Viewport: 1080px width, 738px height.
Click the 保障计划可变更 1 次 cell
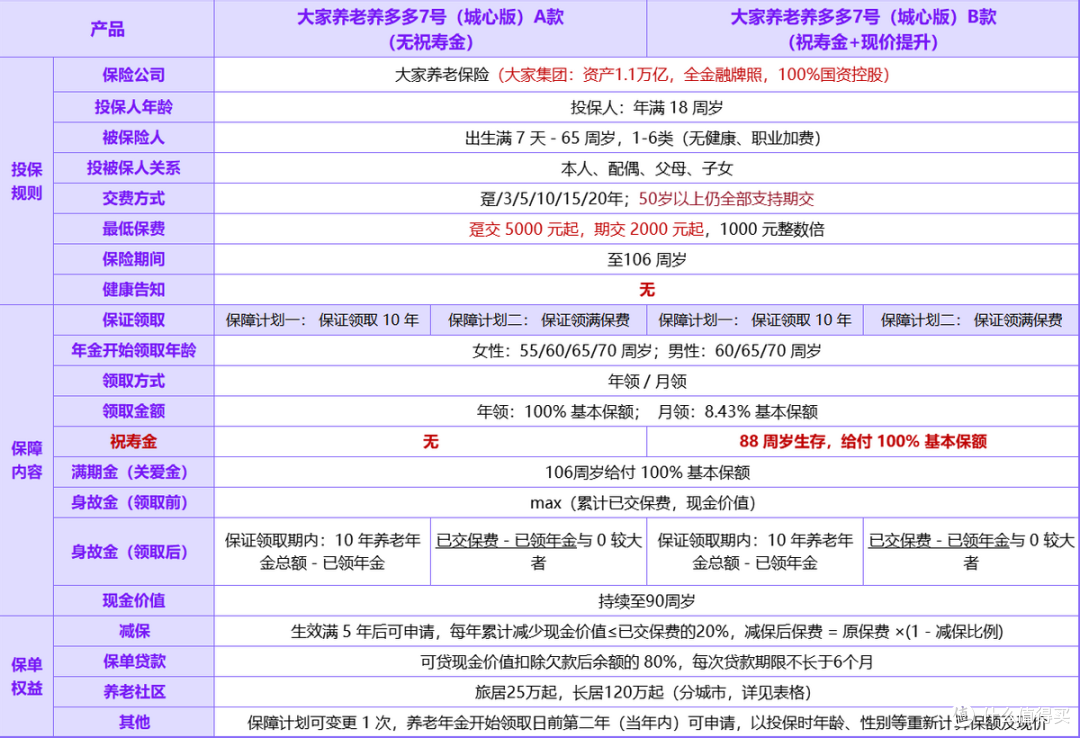(647, 722)
